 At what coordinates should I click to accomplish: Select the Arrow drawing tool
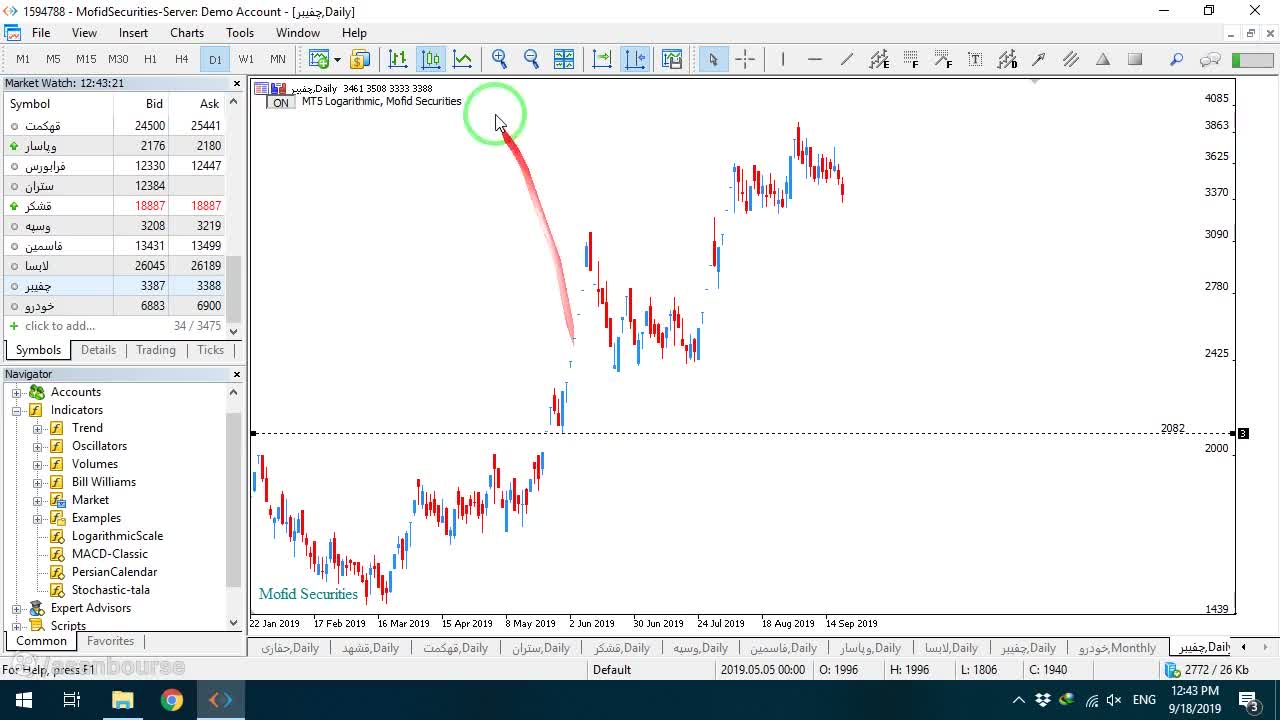pyautogui.click(x=1039, y=59)
